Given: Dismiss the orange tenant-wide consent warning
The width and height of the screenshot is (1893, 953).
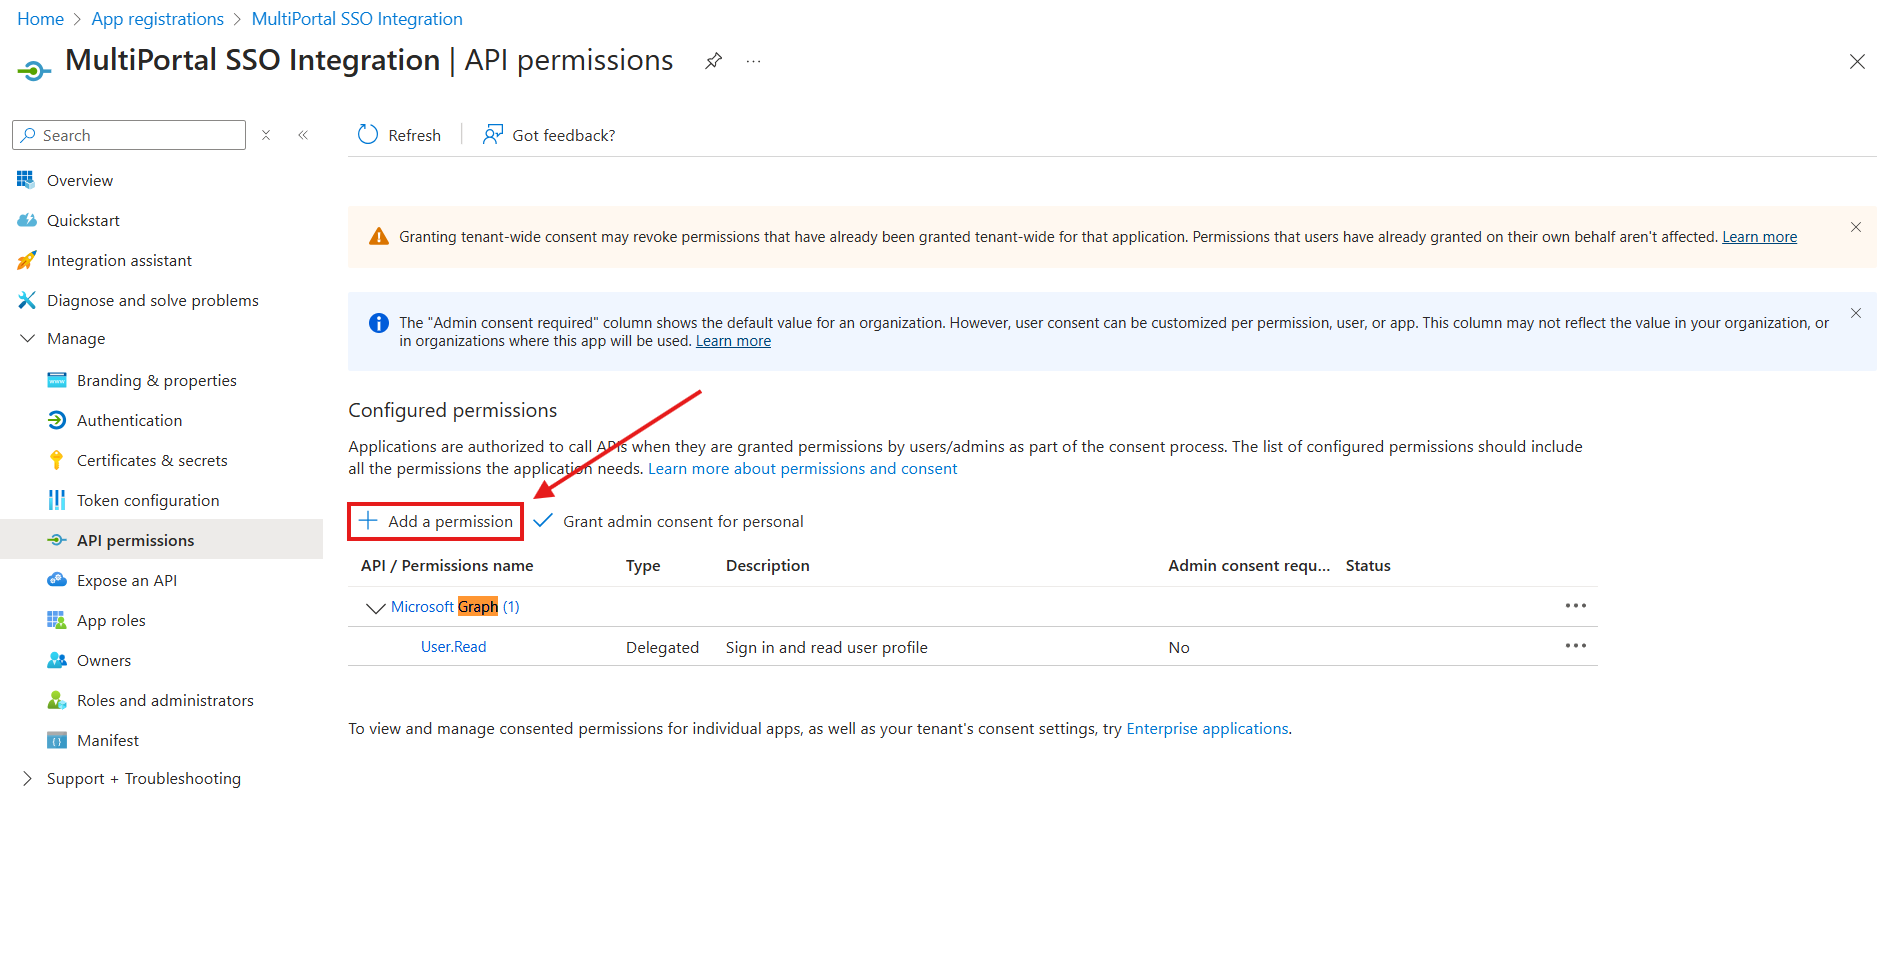Looking at the screenshot, I should point(1856,227).
